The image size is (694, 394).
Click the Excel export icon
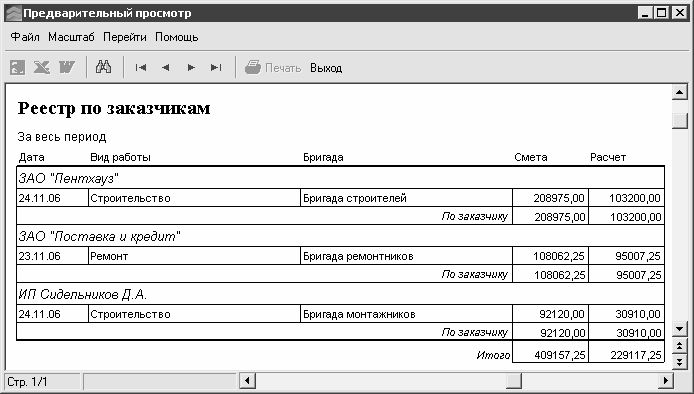(42, 68)
